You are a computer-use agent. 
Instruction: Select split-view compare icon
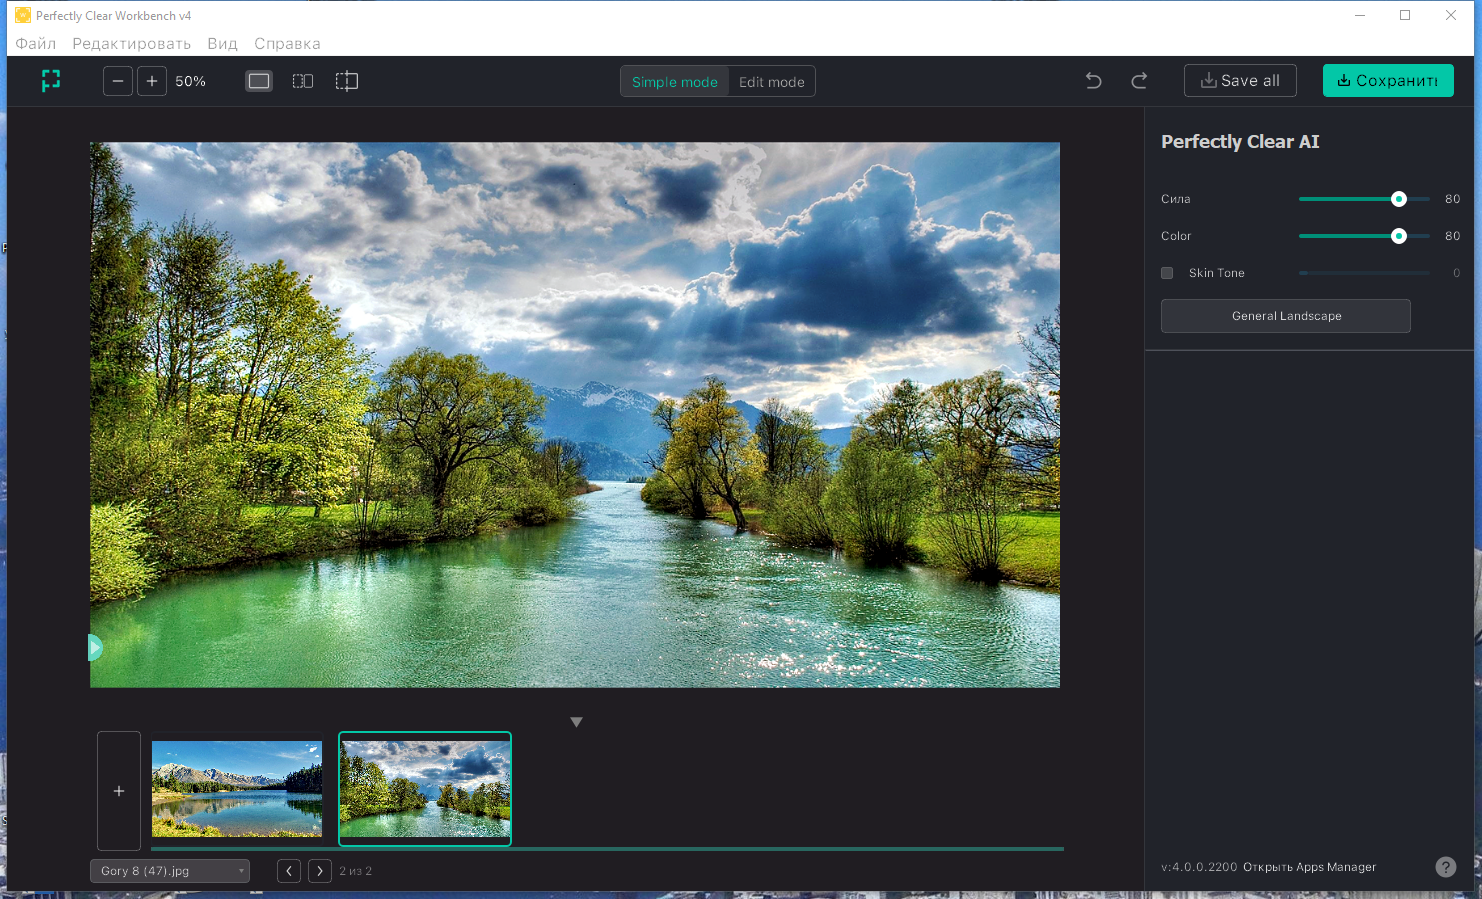[x=346, y=81]
